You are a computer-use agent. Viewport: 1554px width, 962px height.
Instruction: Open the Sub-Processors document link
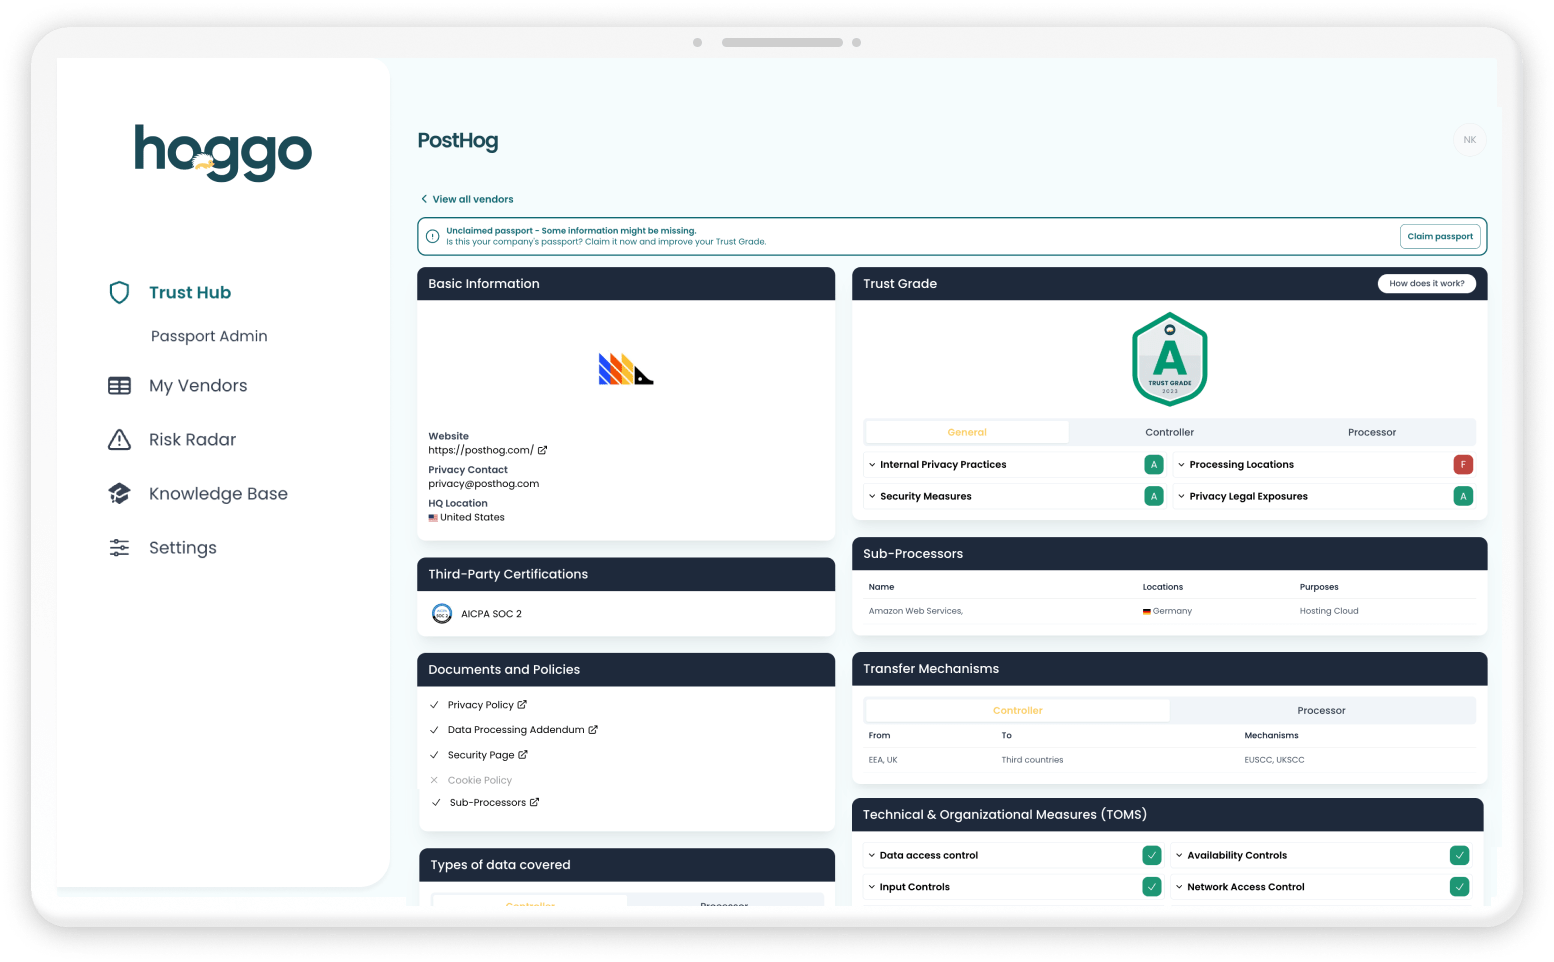[488, 802]
